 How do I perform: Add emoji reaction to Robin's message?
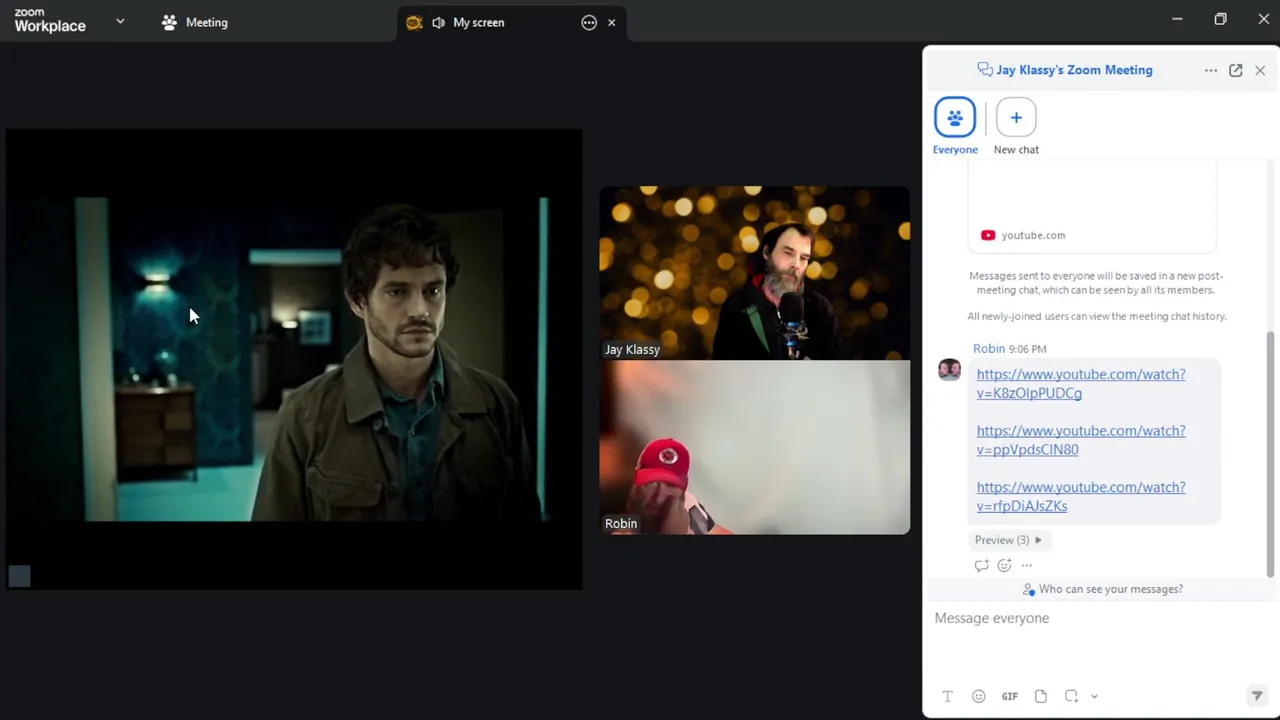pos(1004,565)
